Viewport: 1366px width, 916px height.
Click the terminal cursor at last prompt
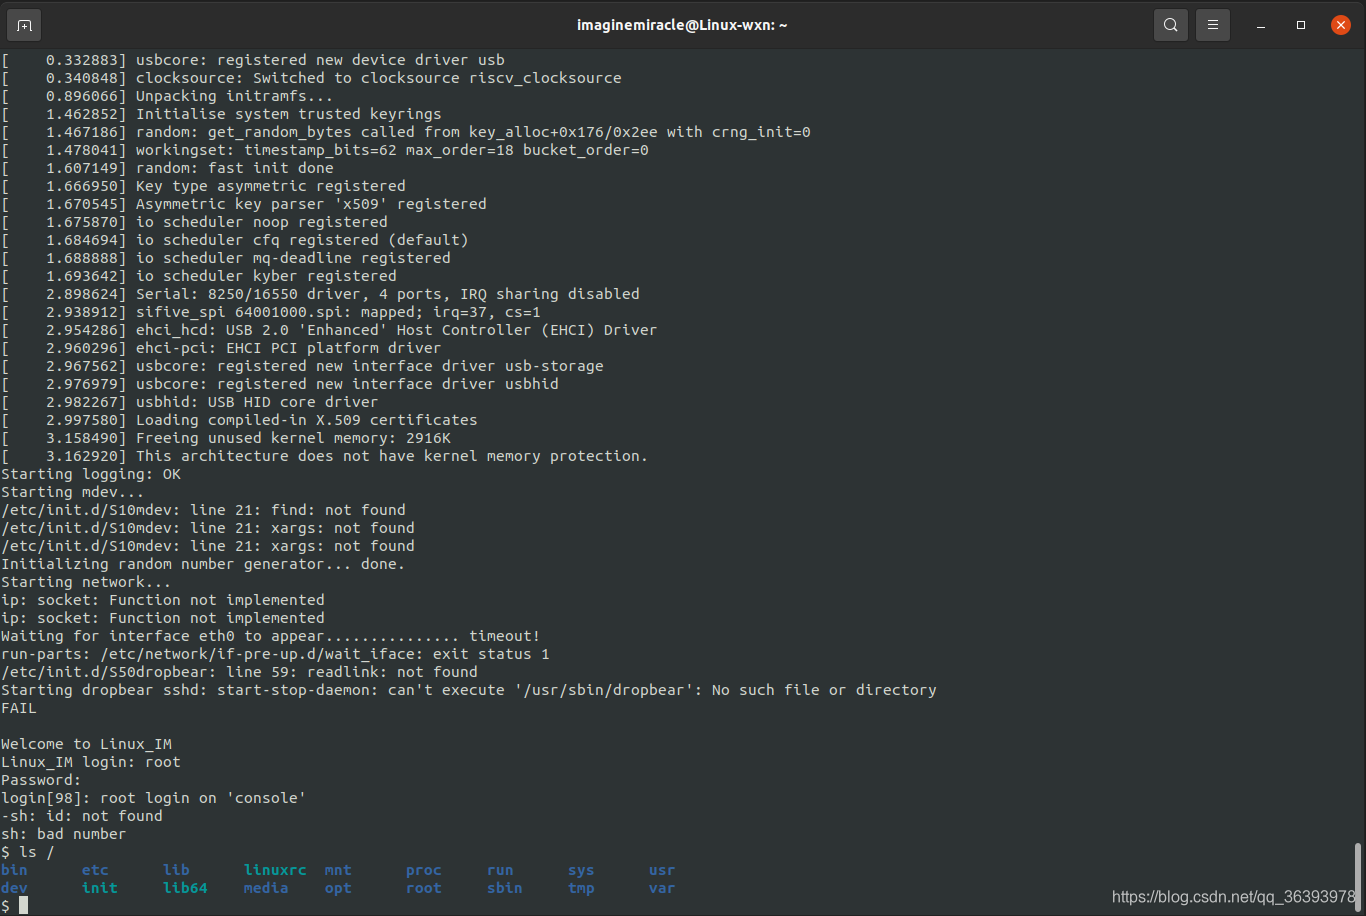click(x=23, y=906)
